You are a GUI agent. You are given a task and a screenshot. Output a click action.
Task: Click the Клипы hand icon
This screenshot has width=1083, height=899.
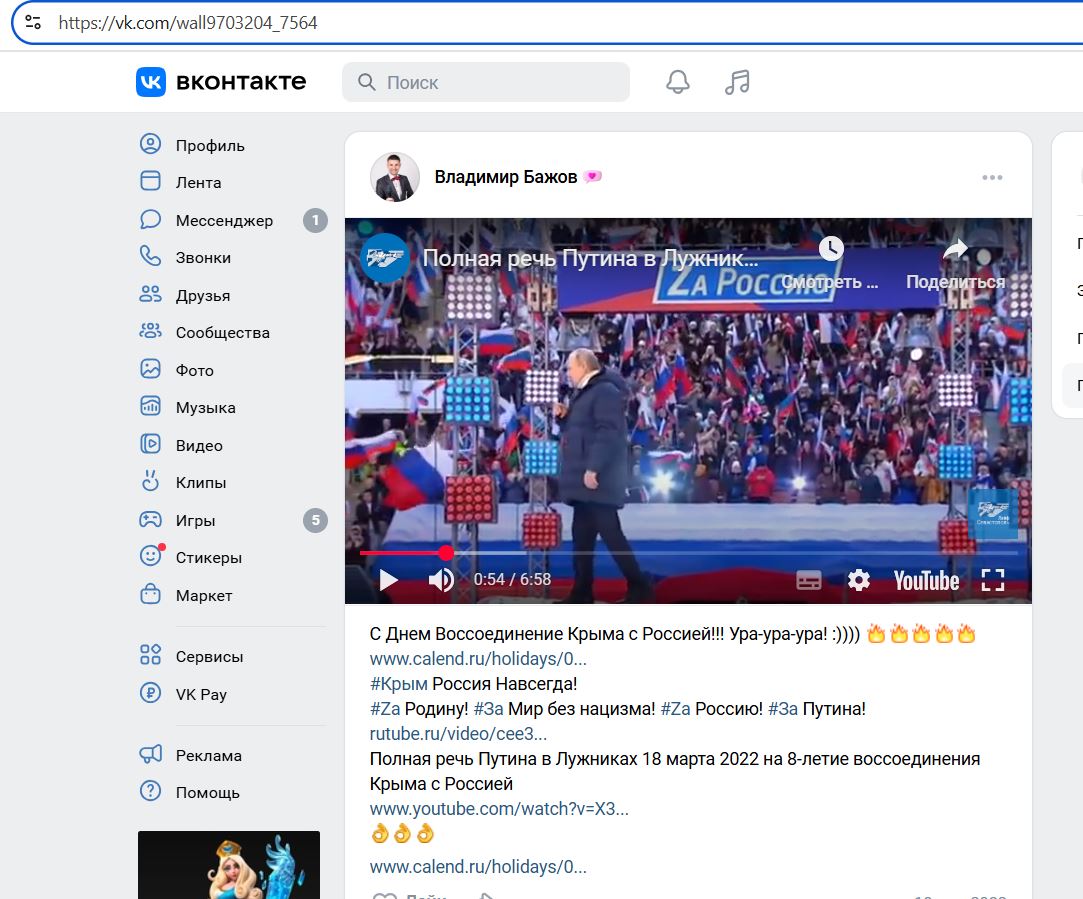pyautogui.click(x=151, y=482)
